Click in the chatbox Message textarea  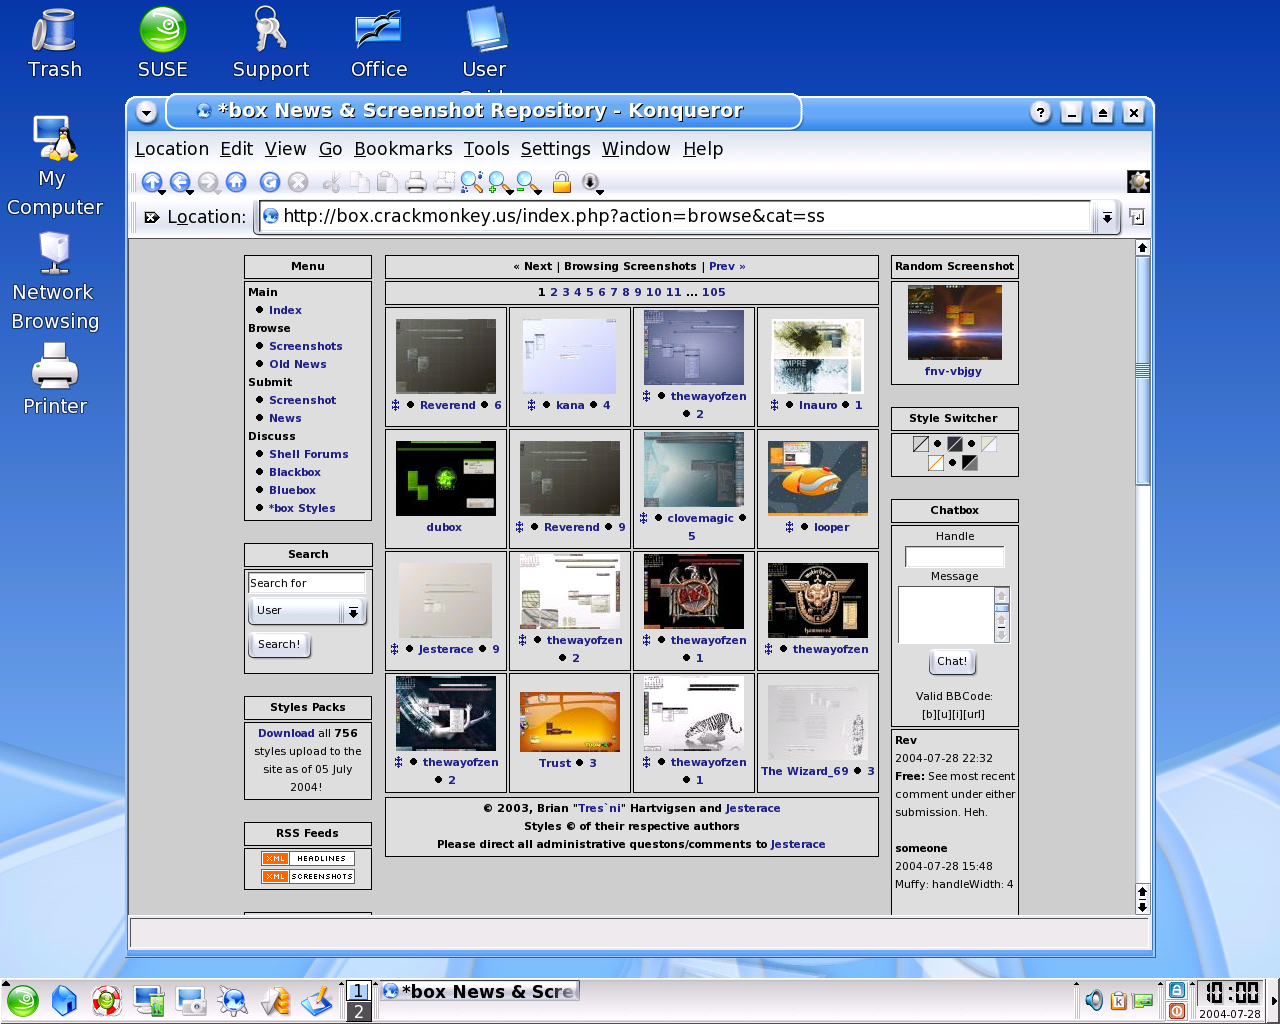point(946,615)
